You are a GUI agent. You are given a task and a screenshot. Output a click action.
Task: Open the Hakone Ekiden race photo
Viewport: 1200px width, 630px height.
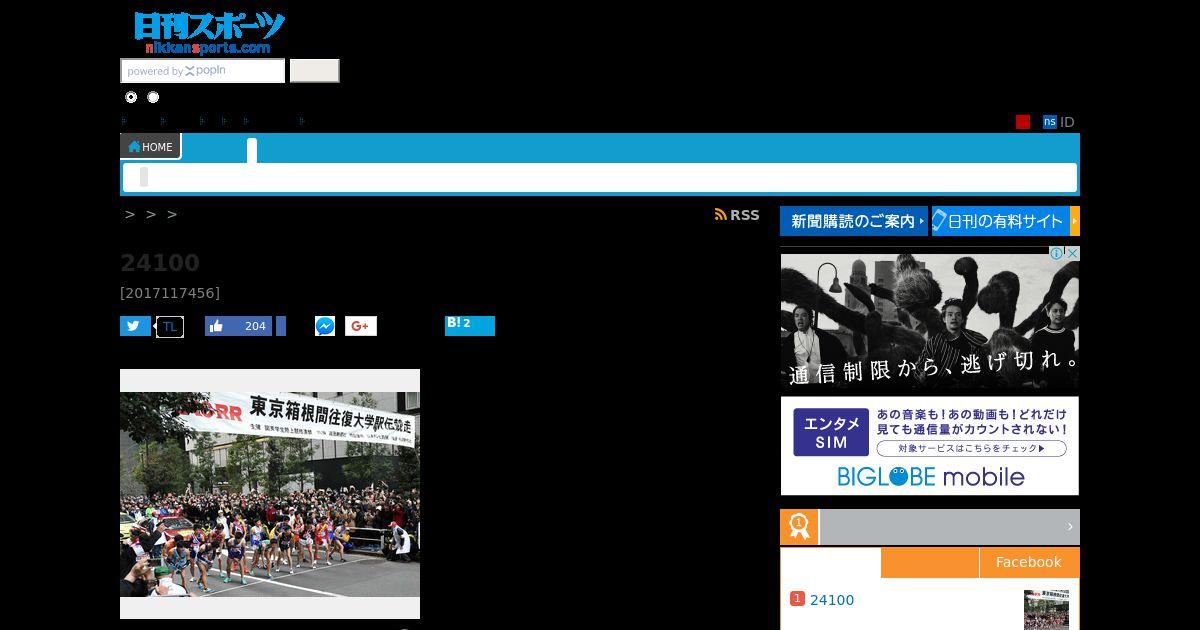(270, 494)
